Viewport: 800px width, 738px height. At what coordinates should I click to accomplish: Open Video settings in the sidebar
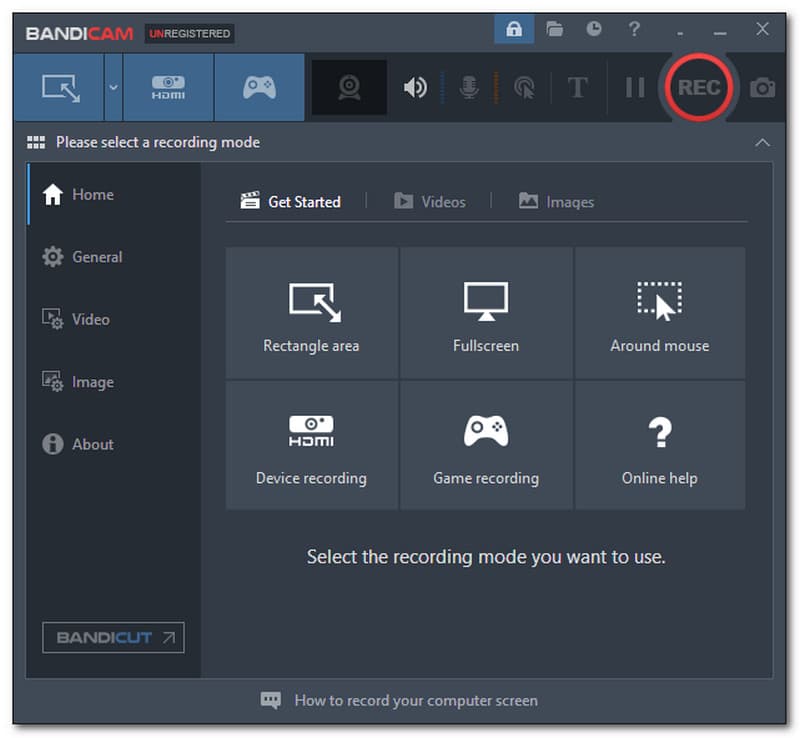pyautogui.click(x=114, y=319)
